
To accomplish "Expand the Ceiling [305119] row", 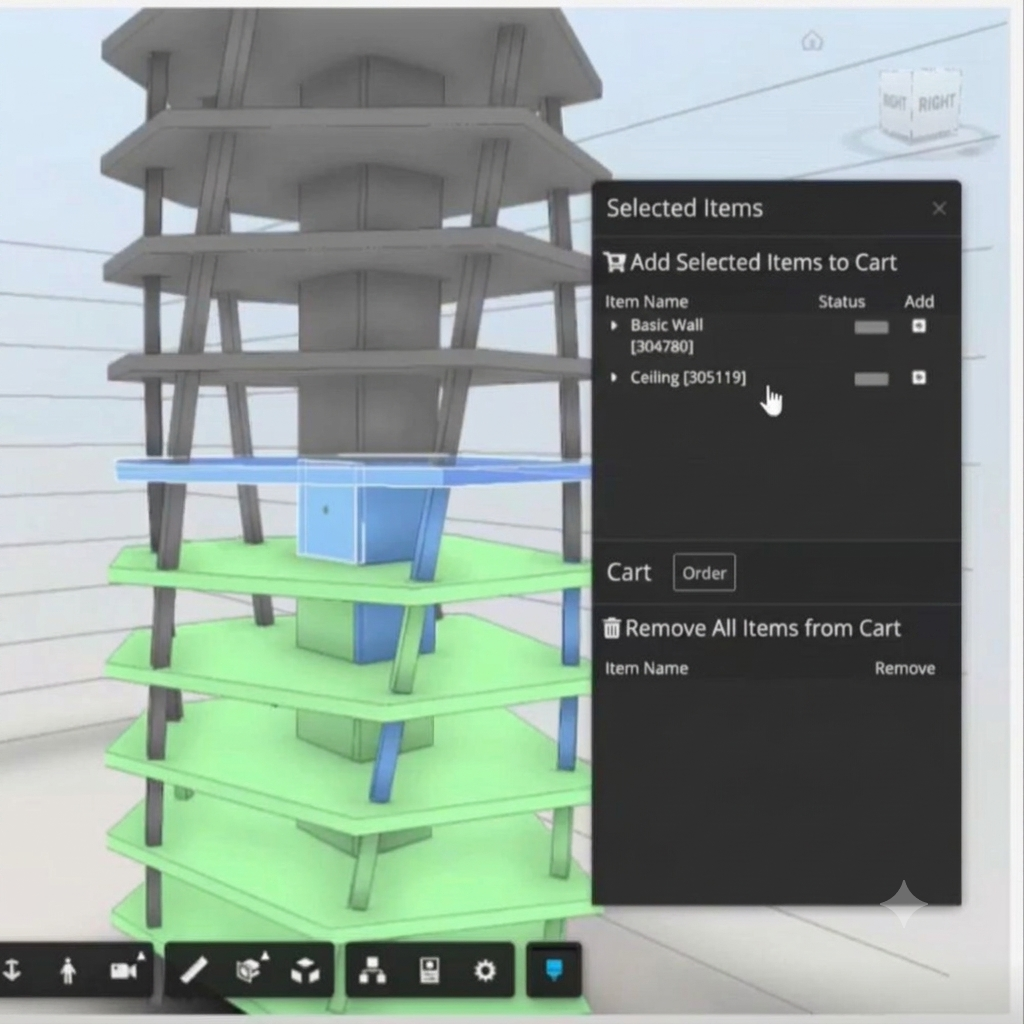I will pos(613,377).
